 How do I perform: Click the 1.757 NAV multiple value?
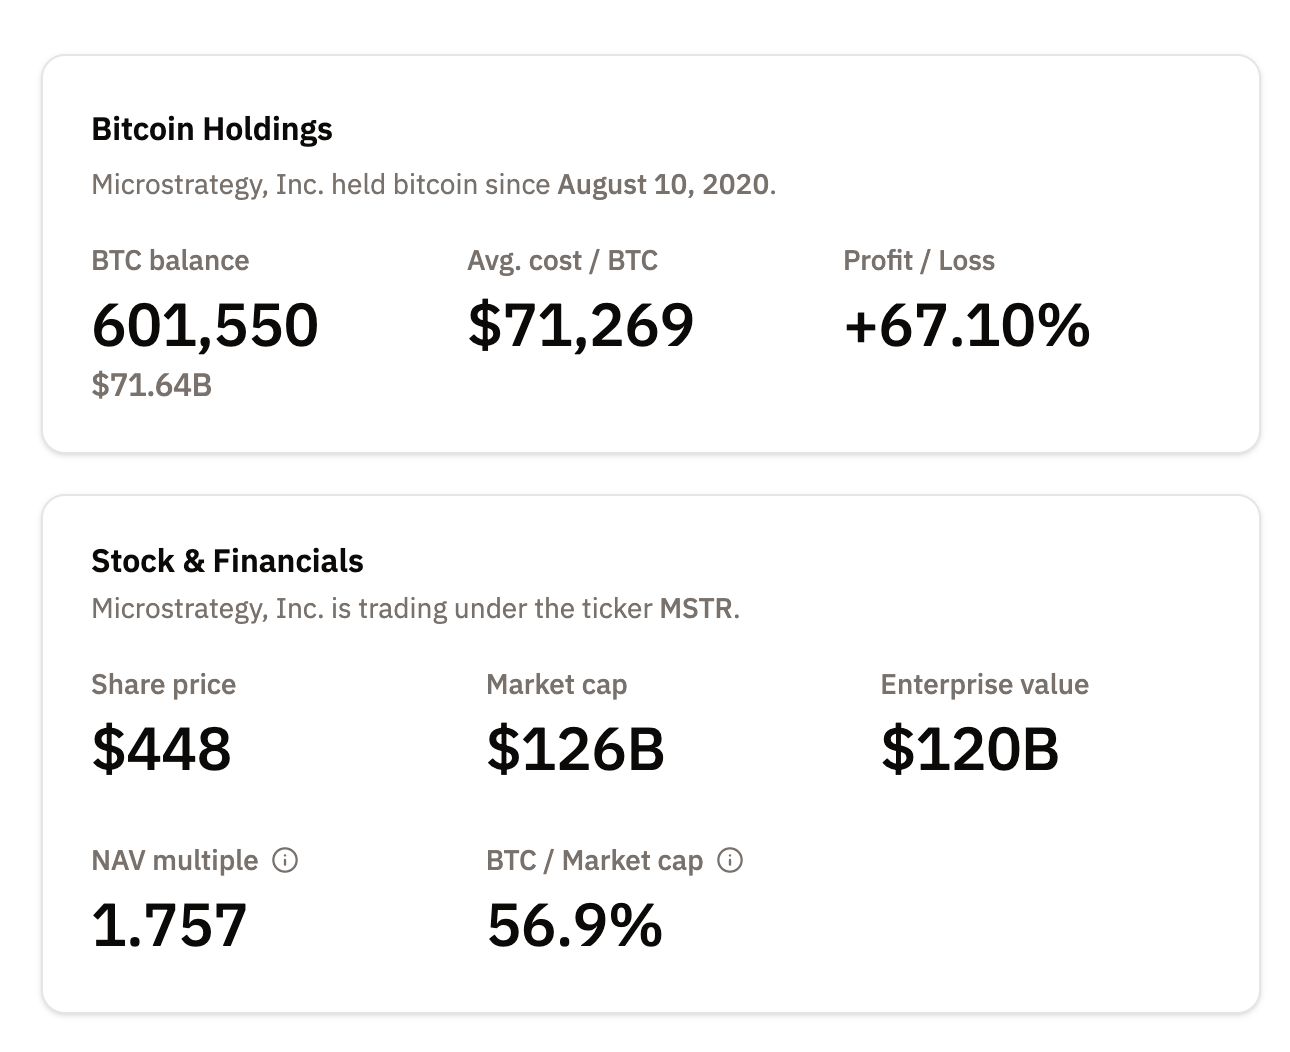169,925
